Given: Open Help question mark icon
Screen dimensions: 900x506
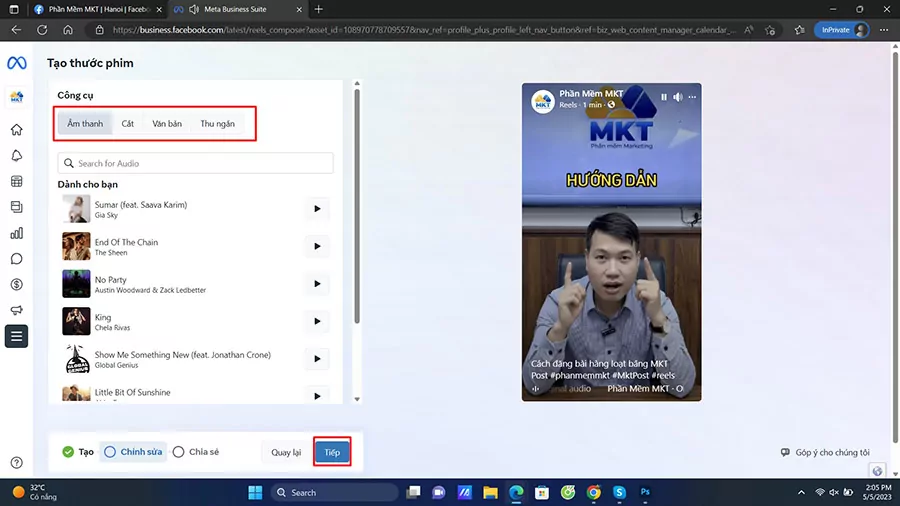Looking at the screenshot, I should [17, 462].
